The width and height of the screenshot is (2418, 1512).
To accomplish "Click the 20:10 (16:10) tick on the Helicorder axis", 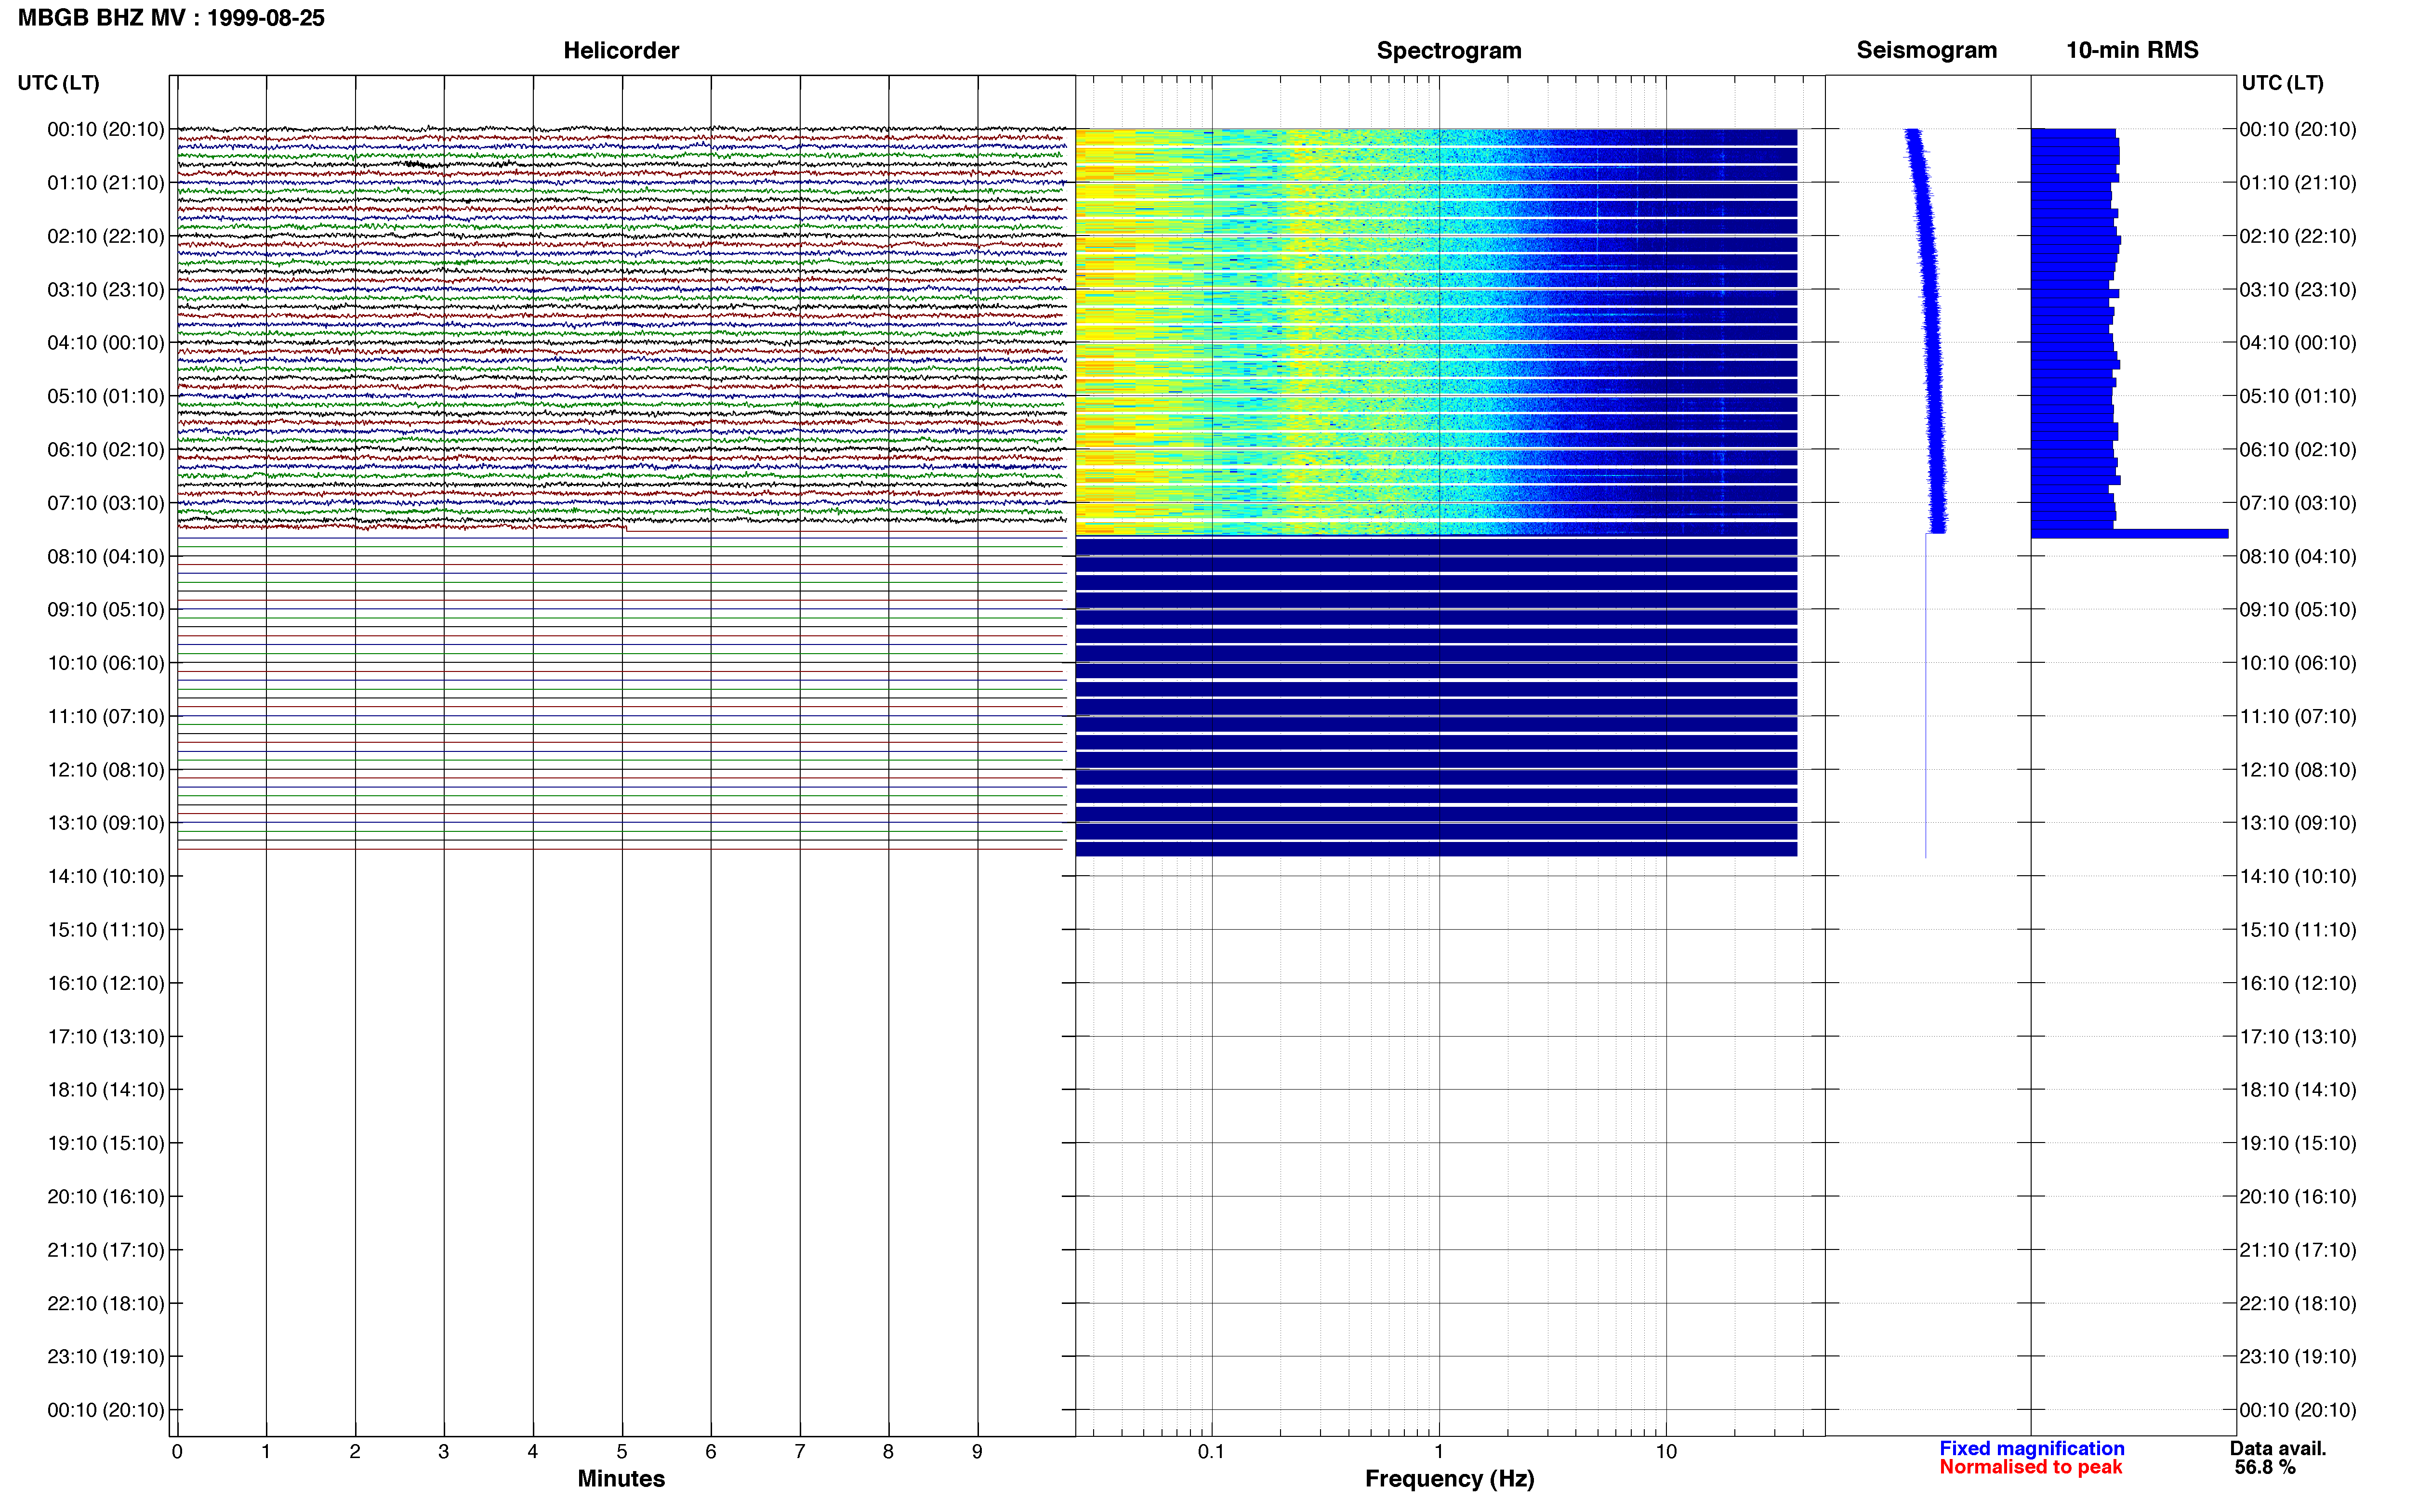I will click(x=106, y=1197).
